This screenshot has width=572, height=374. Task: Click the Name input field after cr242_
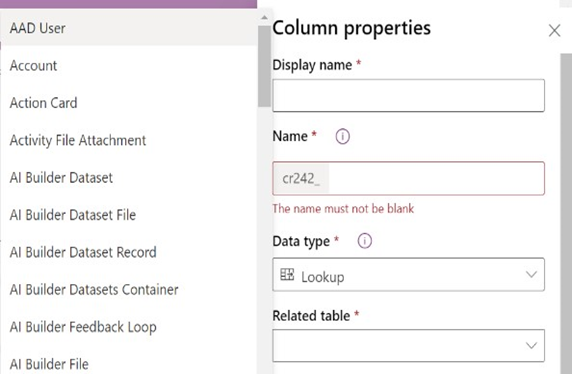click(436, 178)
